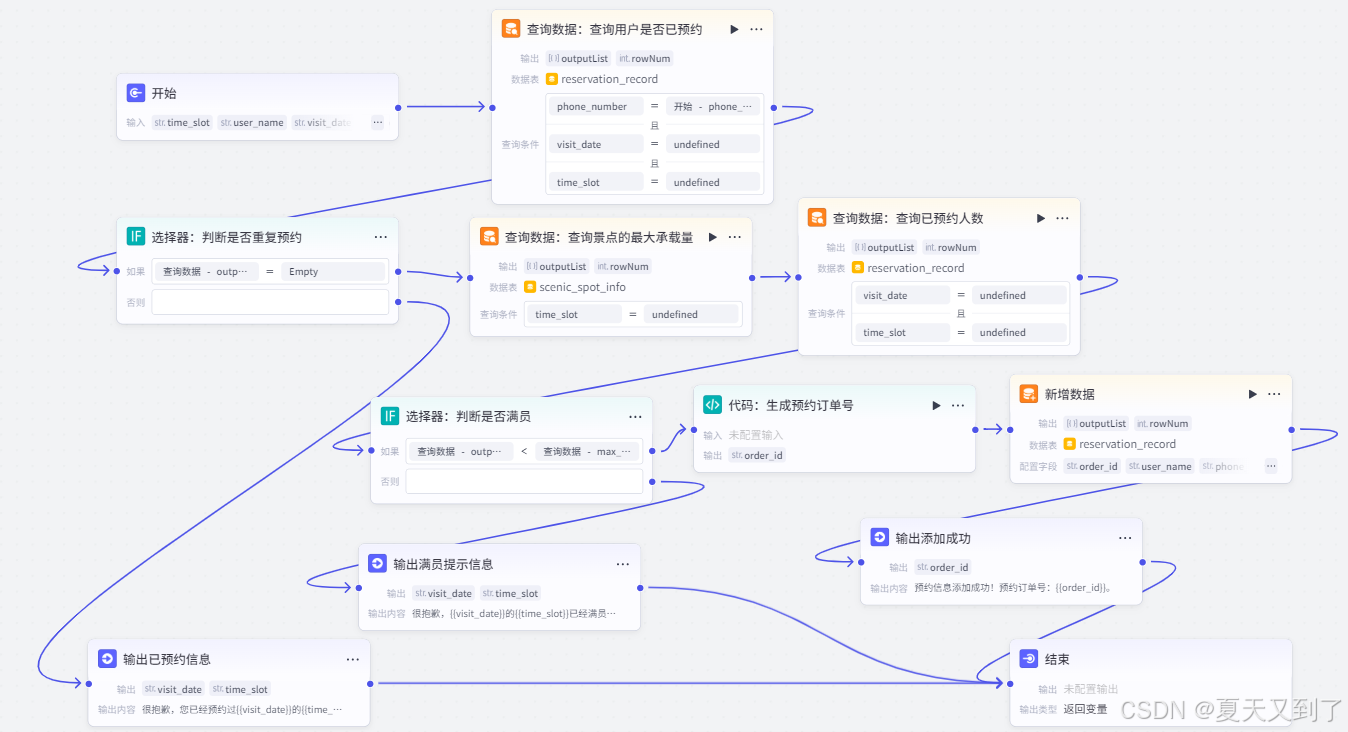Expand hidden inputs in 开始 node
Viewport: 1348px width, 732px height.
pos(377,122)
